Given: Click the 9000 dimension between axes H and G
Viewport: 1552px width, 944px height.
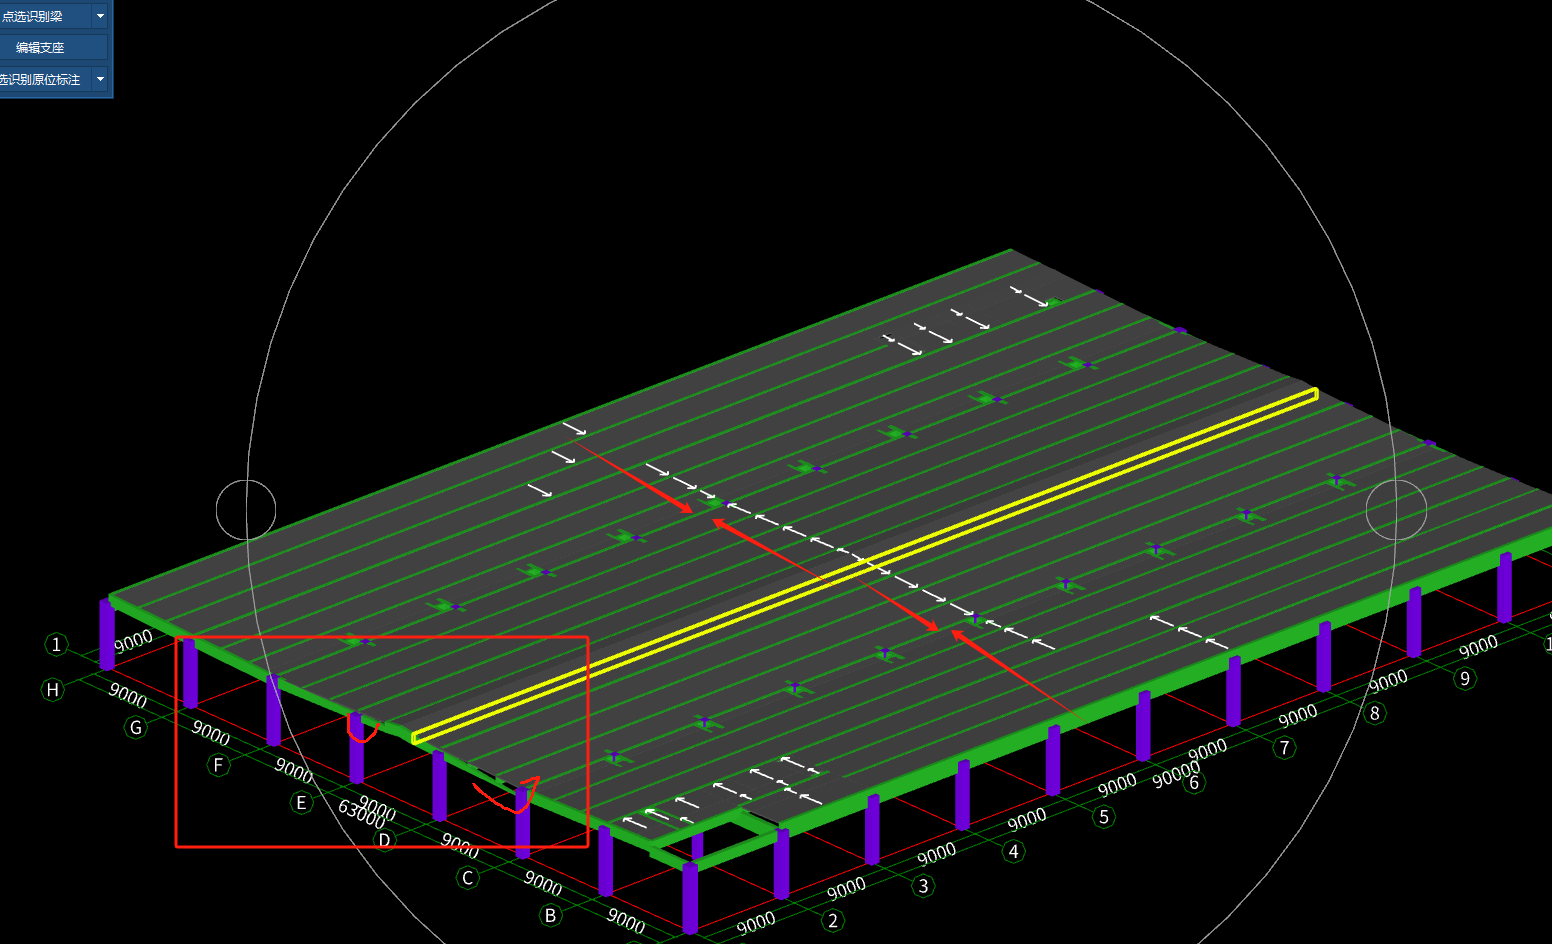Looking at the screenshot, I should tap(128, 696).
